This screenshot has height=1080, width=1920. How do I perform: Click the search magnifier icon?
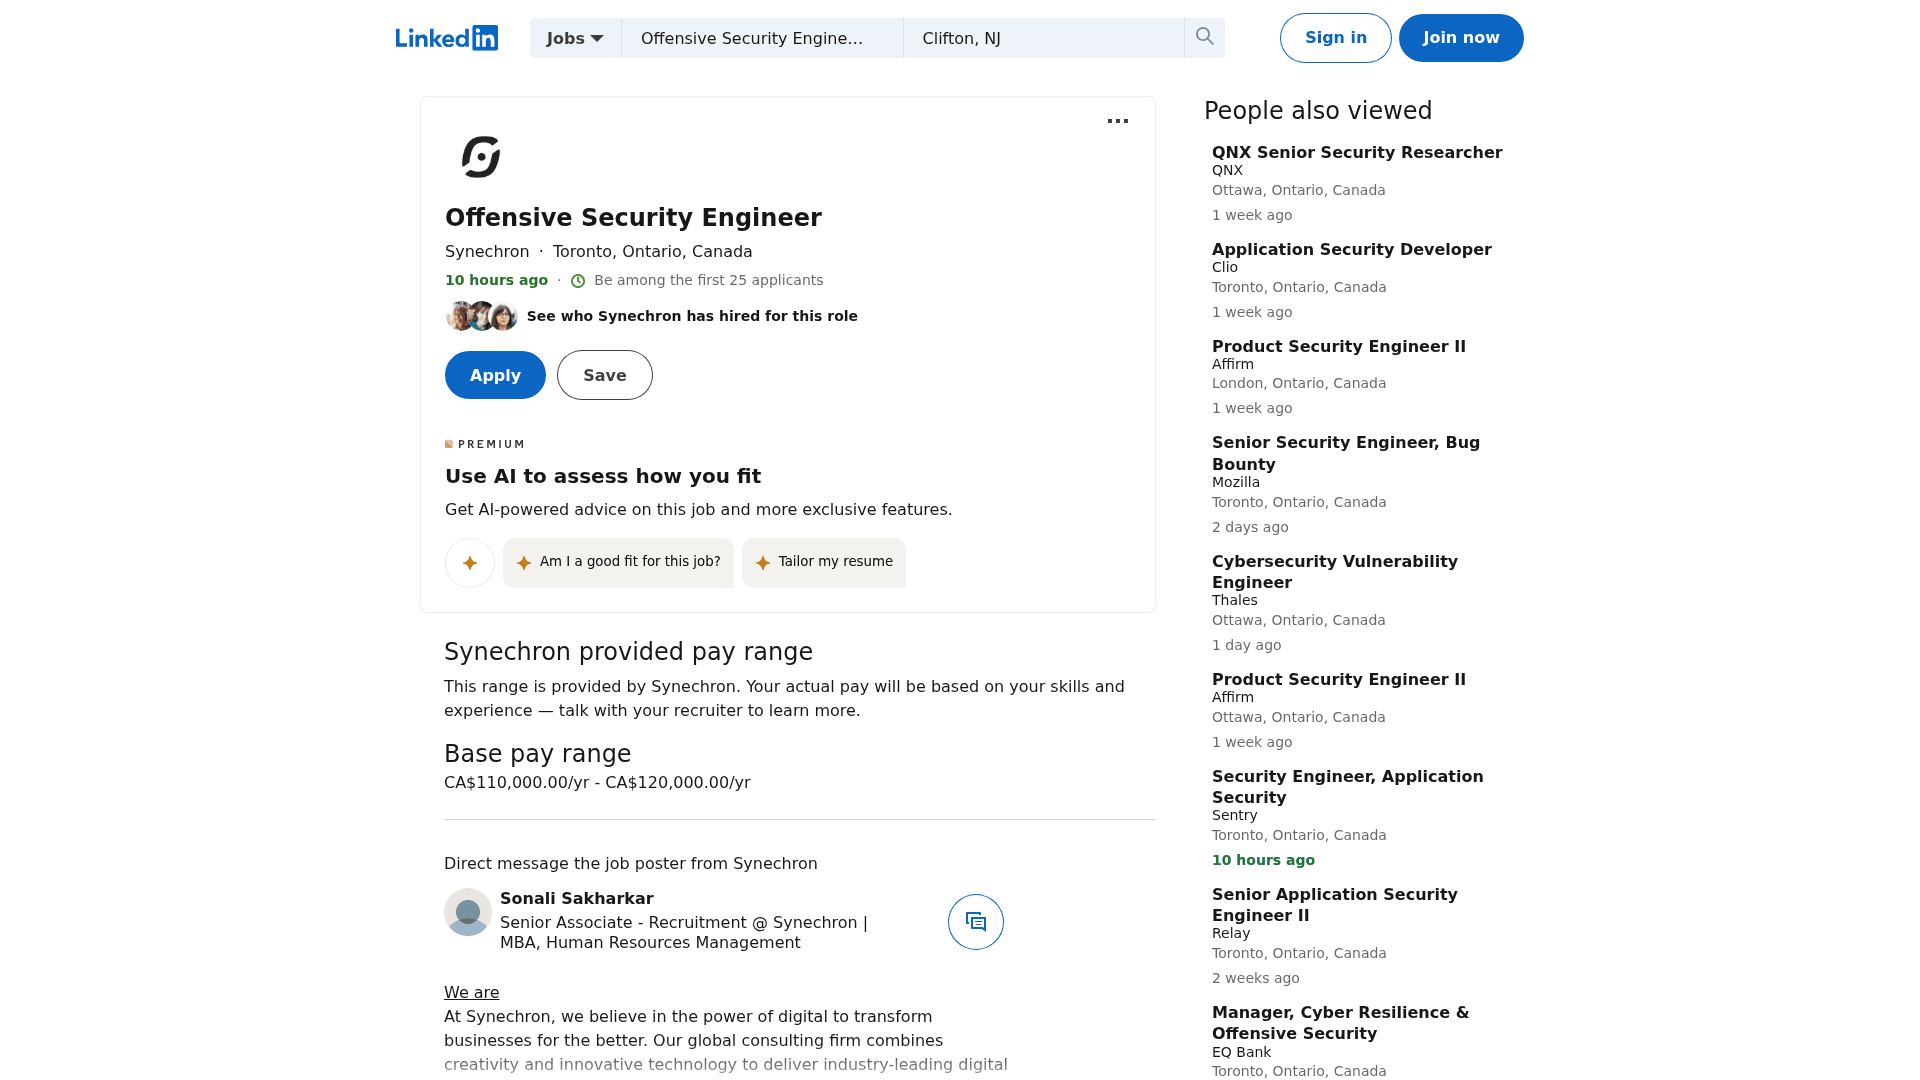[1205, 37]
